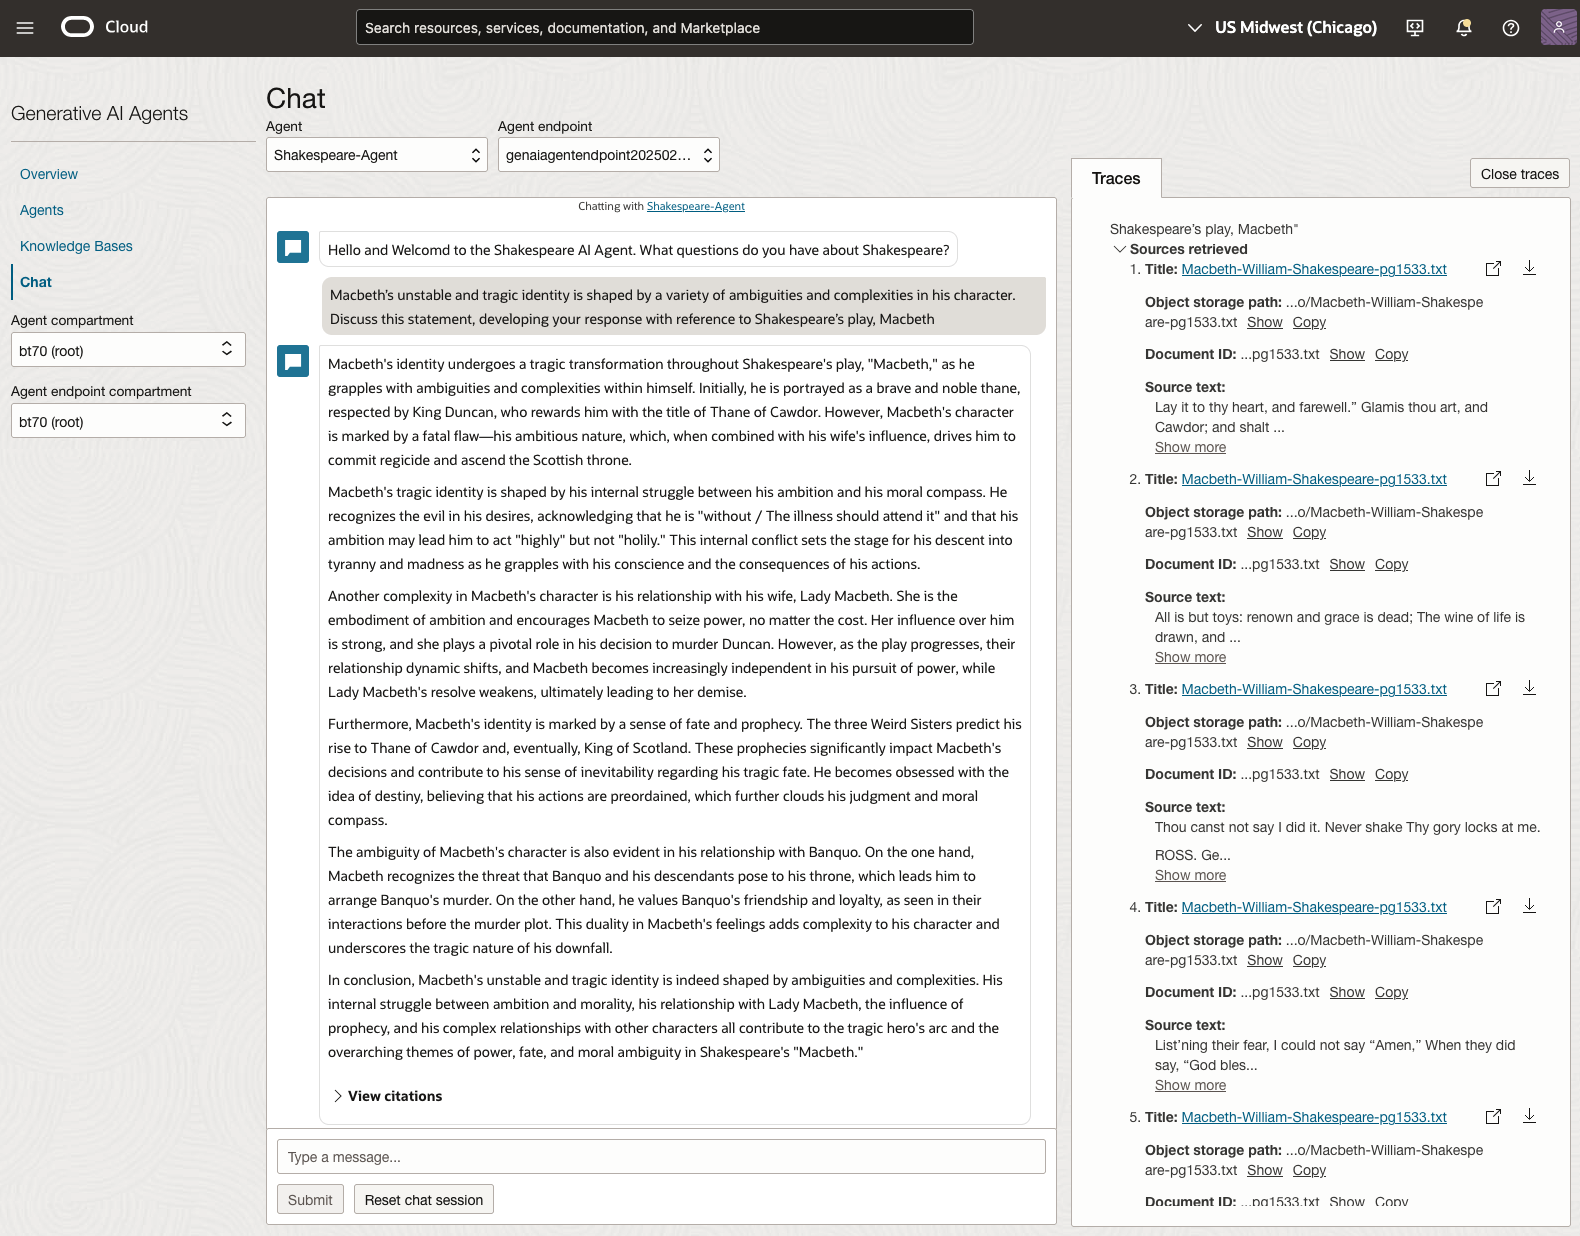Open the help question mark icon
This screenshot has height=1236, width=1580.
1511,28
